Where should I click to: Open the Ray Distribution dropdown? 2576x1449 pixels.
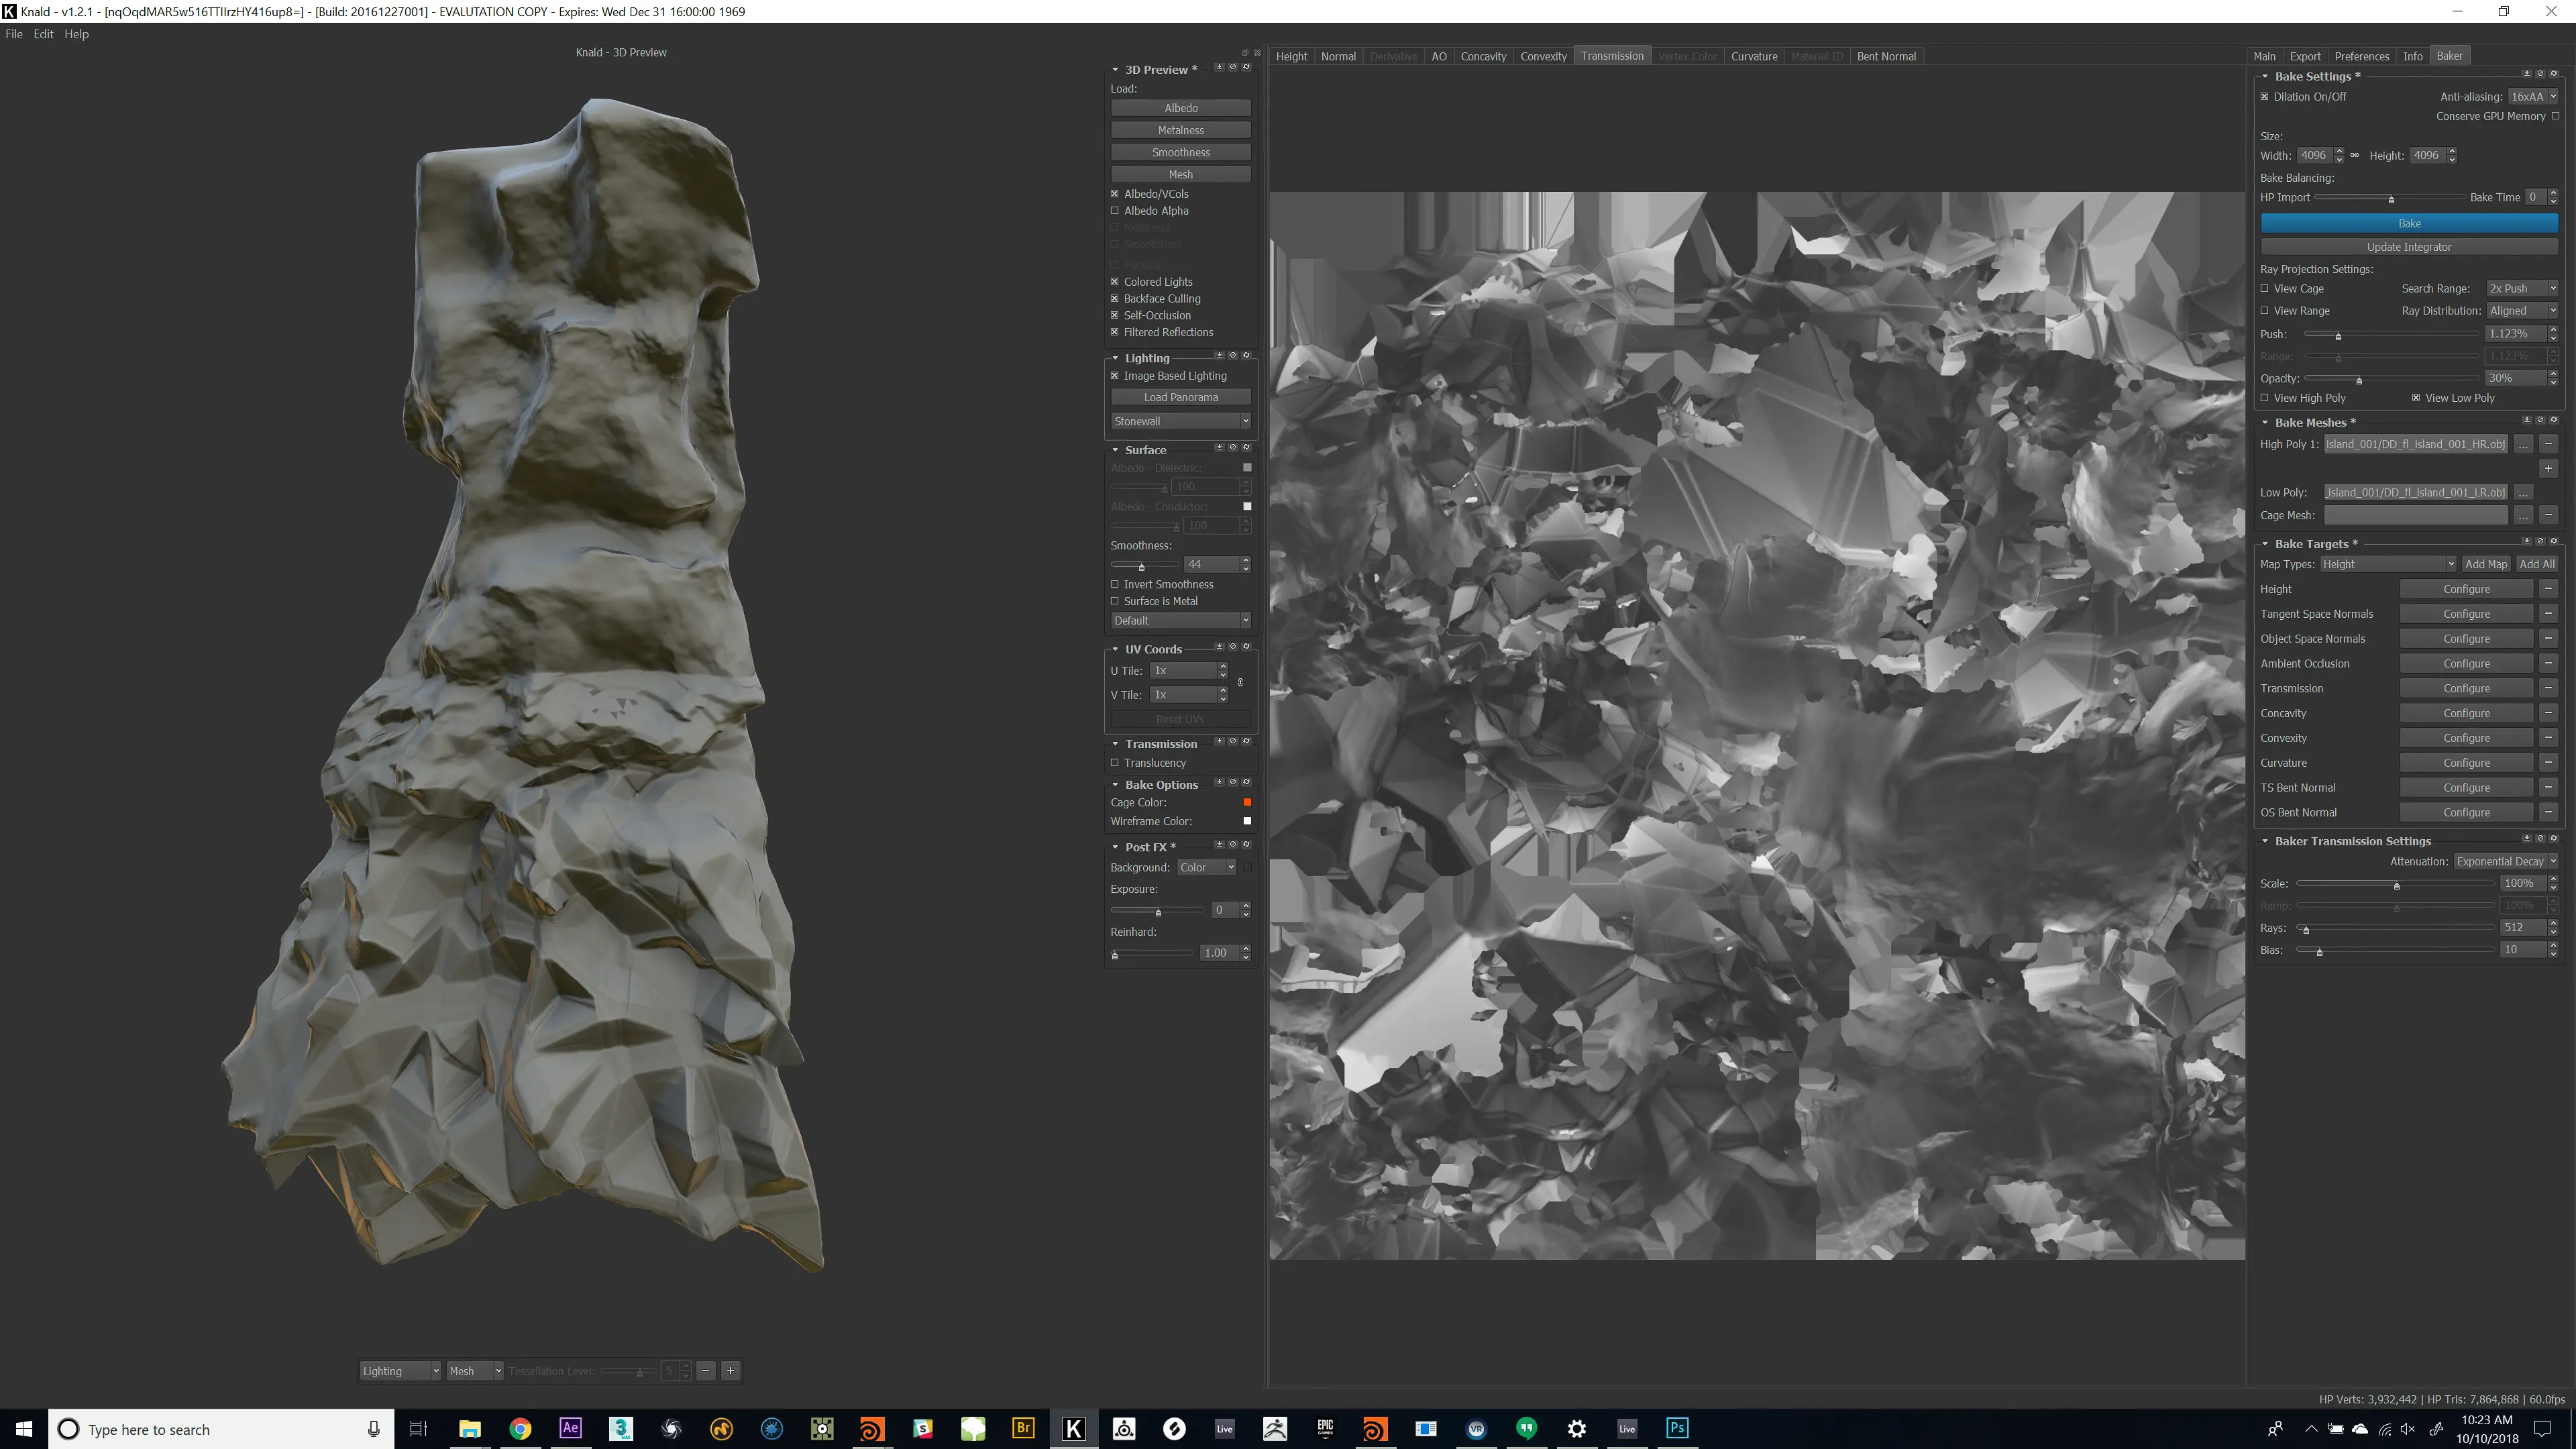pyautogui.click(x=2522, y=311)
